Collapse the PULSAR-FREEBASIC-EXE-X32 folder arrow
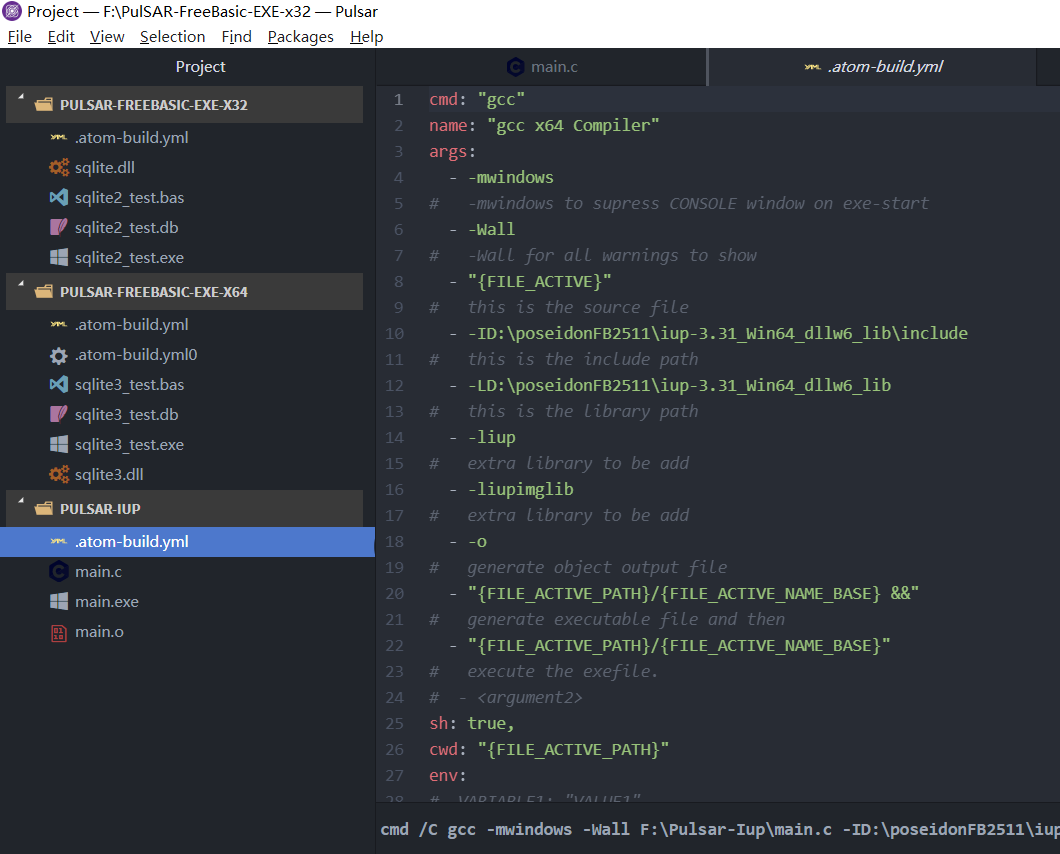 (x=21, y=97)
